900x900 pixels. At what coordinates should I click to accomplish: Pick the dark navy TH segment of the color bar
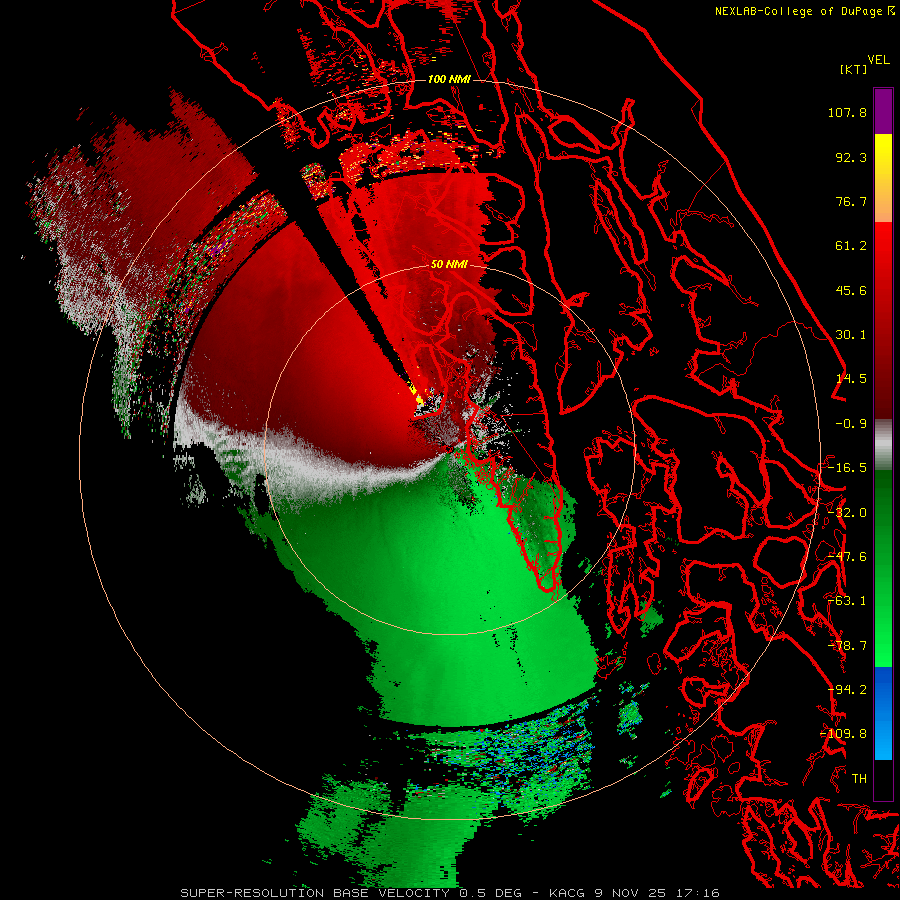pos(883,779)
